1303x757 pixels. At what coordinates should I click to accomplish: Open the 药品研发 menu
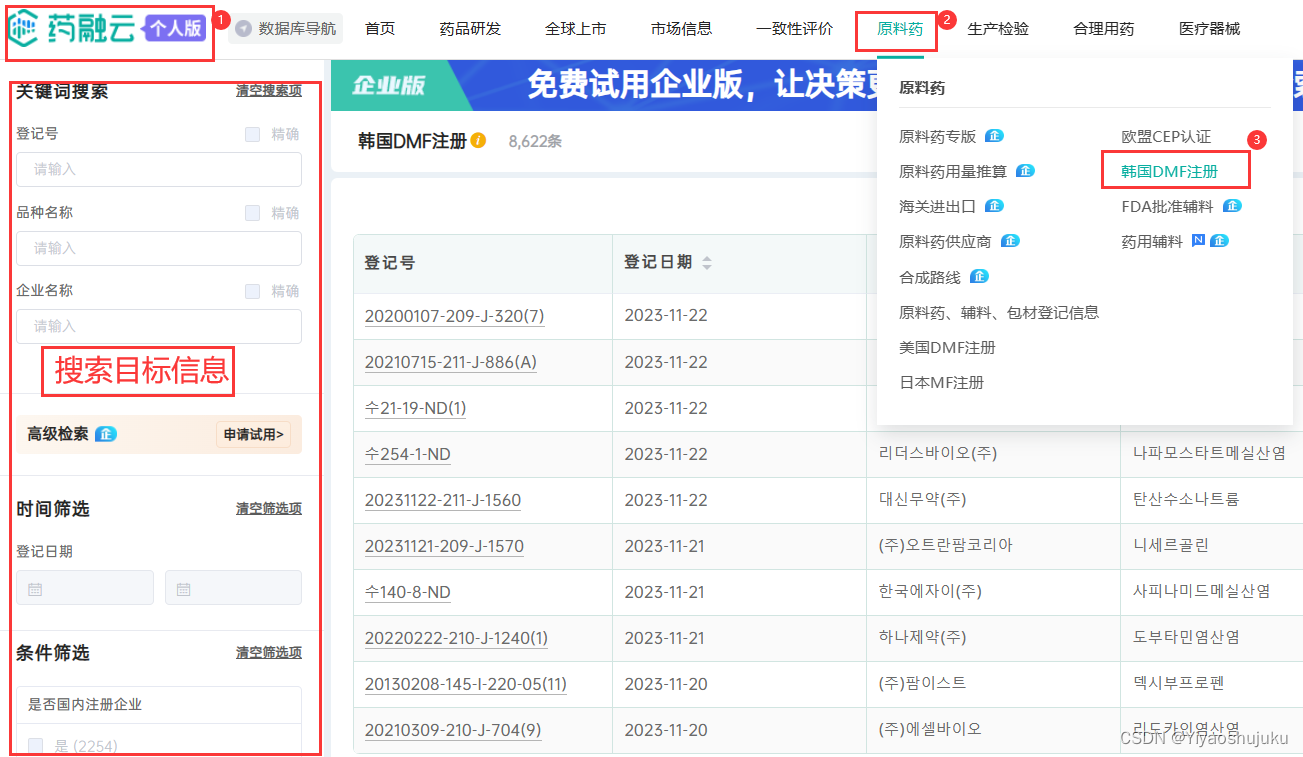[x=470, y=29]
